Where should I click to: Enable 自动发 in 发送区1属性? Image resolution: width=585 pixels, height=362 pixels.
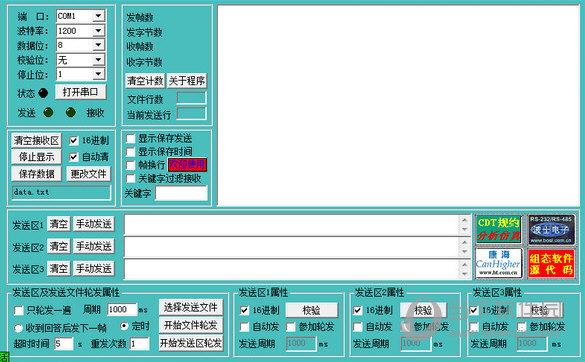click(x=244, y=327)
